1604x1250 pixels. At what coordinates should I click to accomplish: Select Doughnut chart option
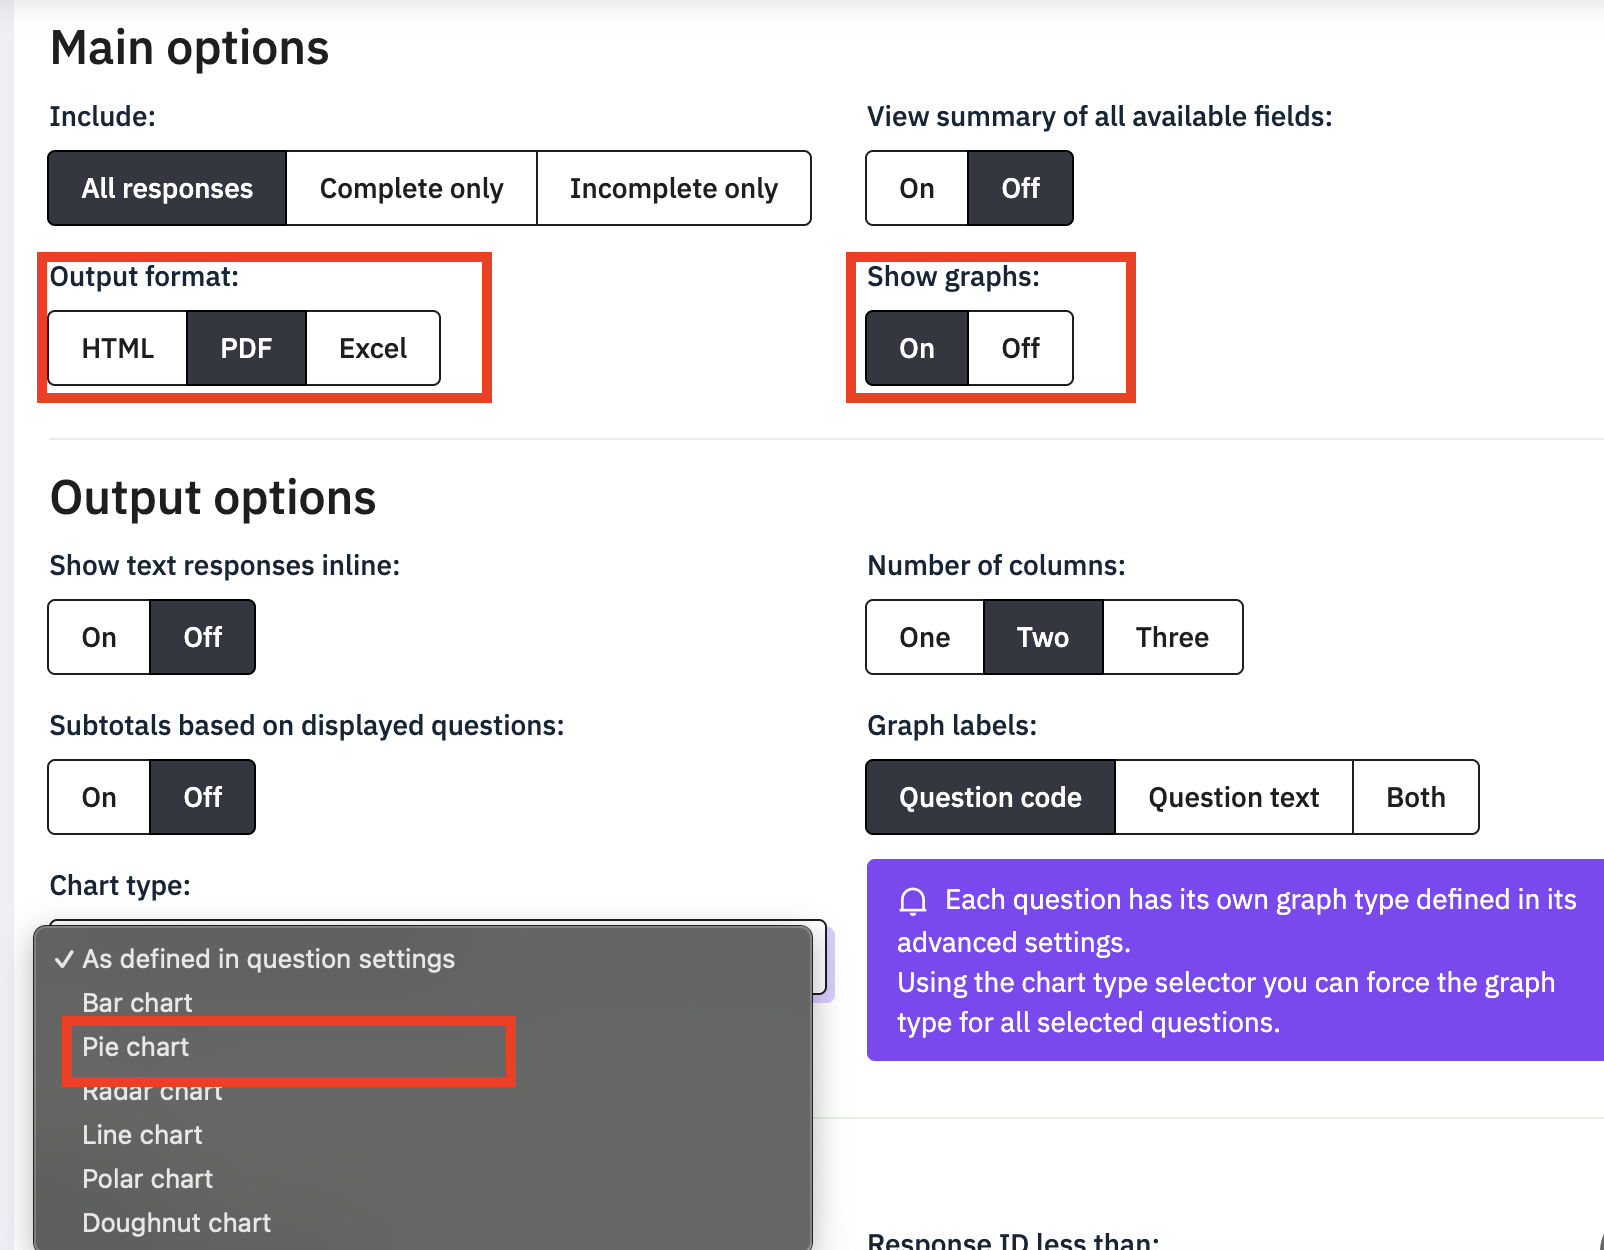(176, 1223)
